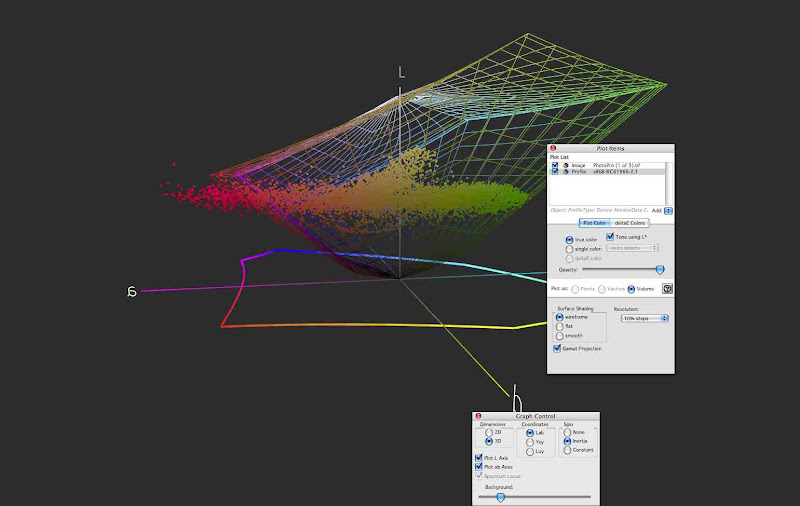Screen dimensions: 800x506
Task: Uncheck the Image row checkbox in Plot List
Action: click(555, 165)
